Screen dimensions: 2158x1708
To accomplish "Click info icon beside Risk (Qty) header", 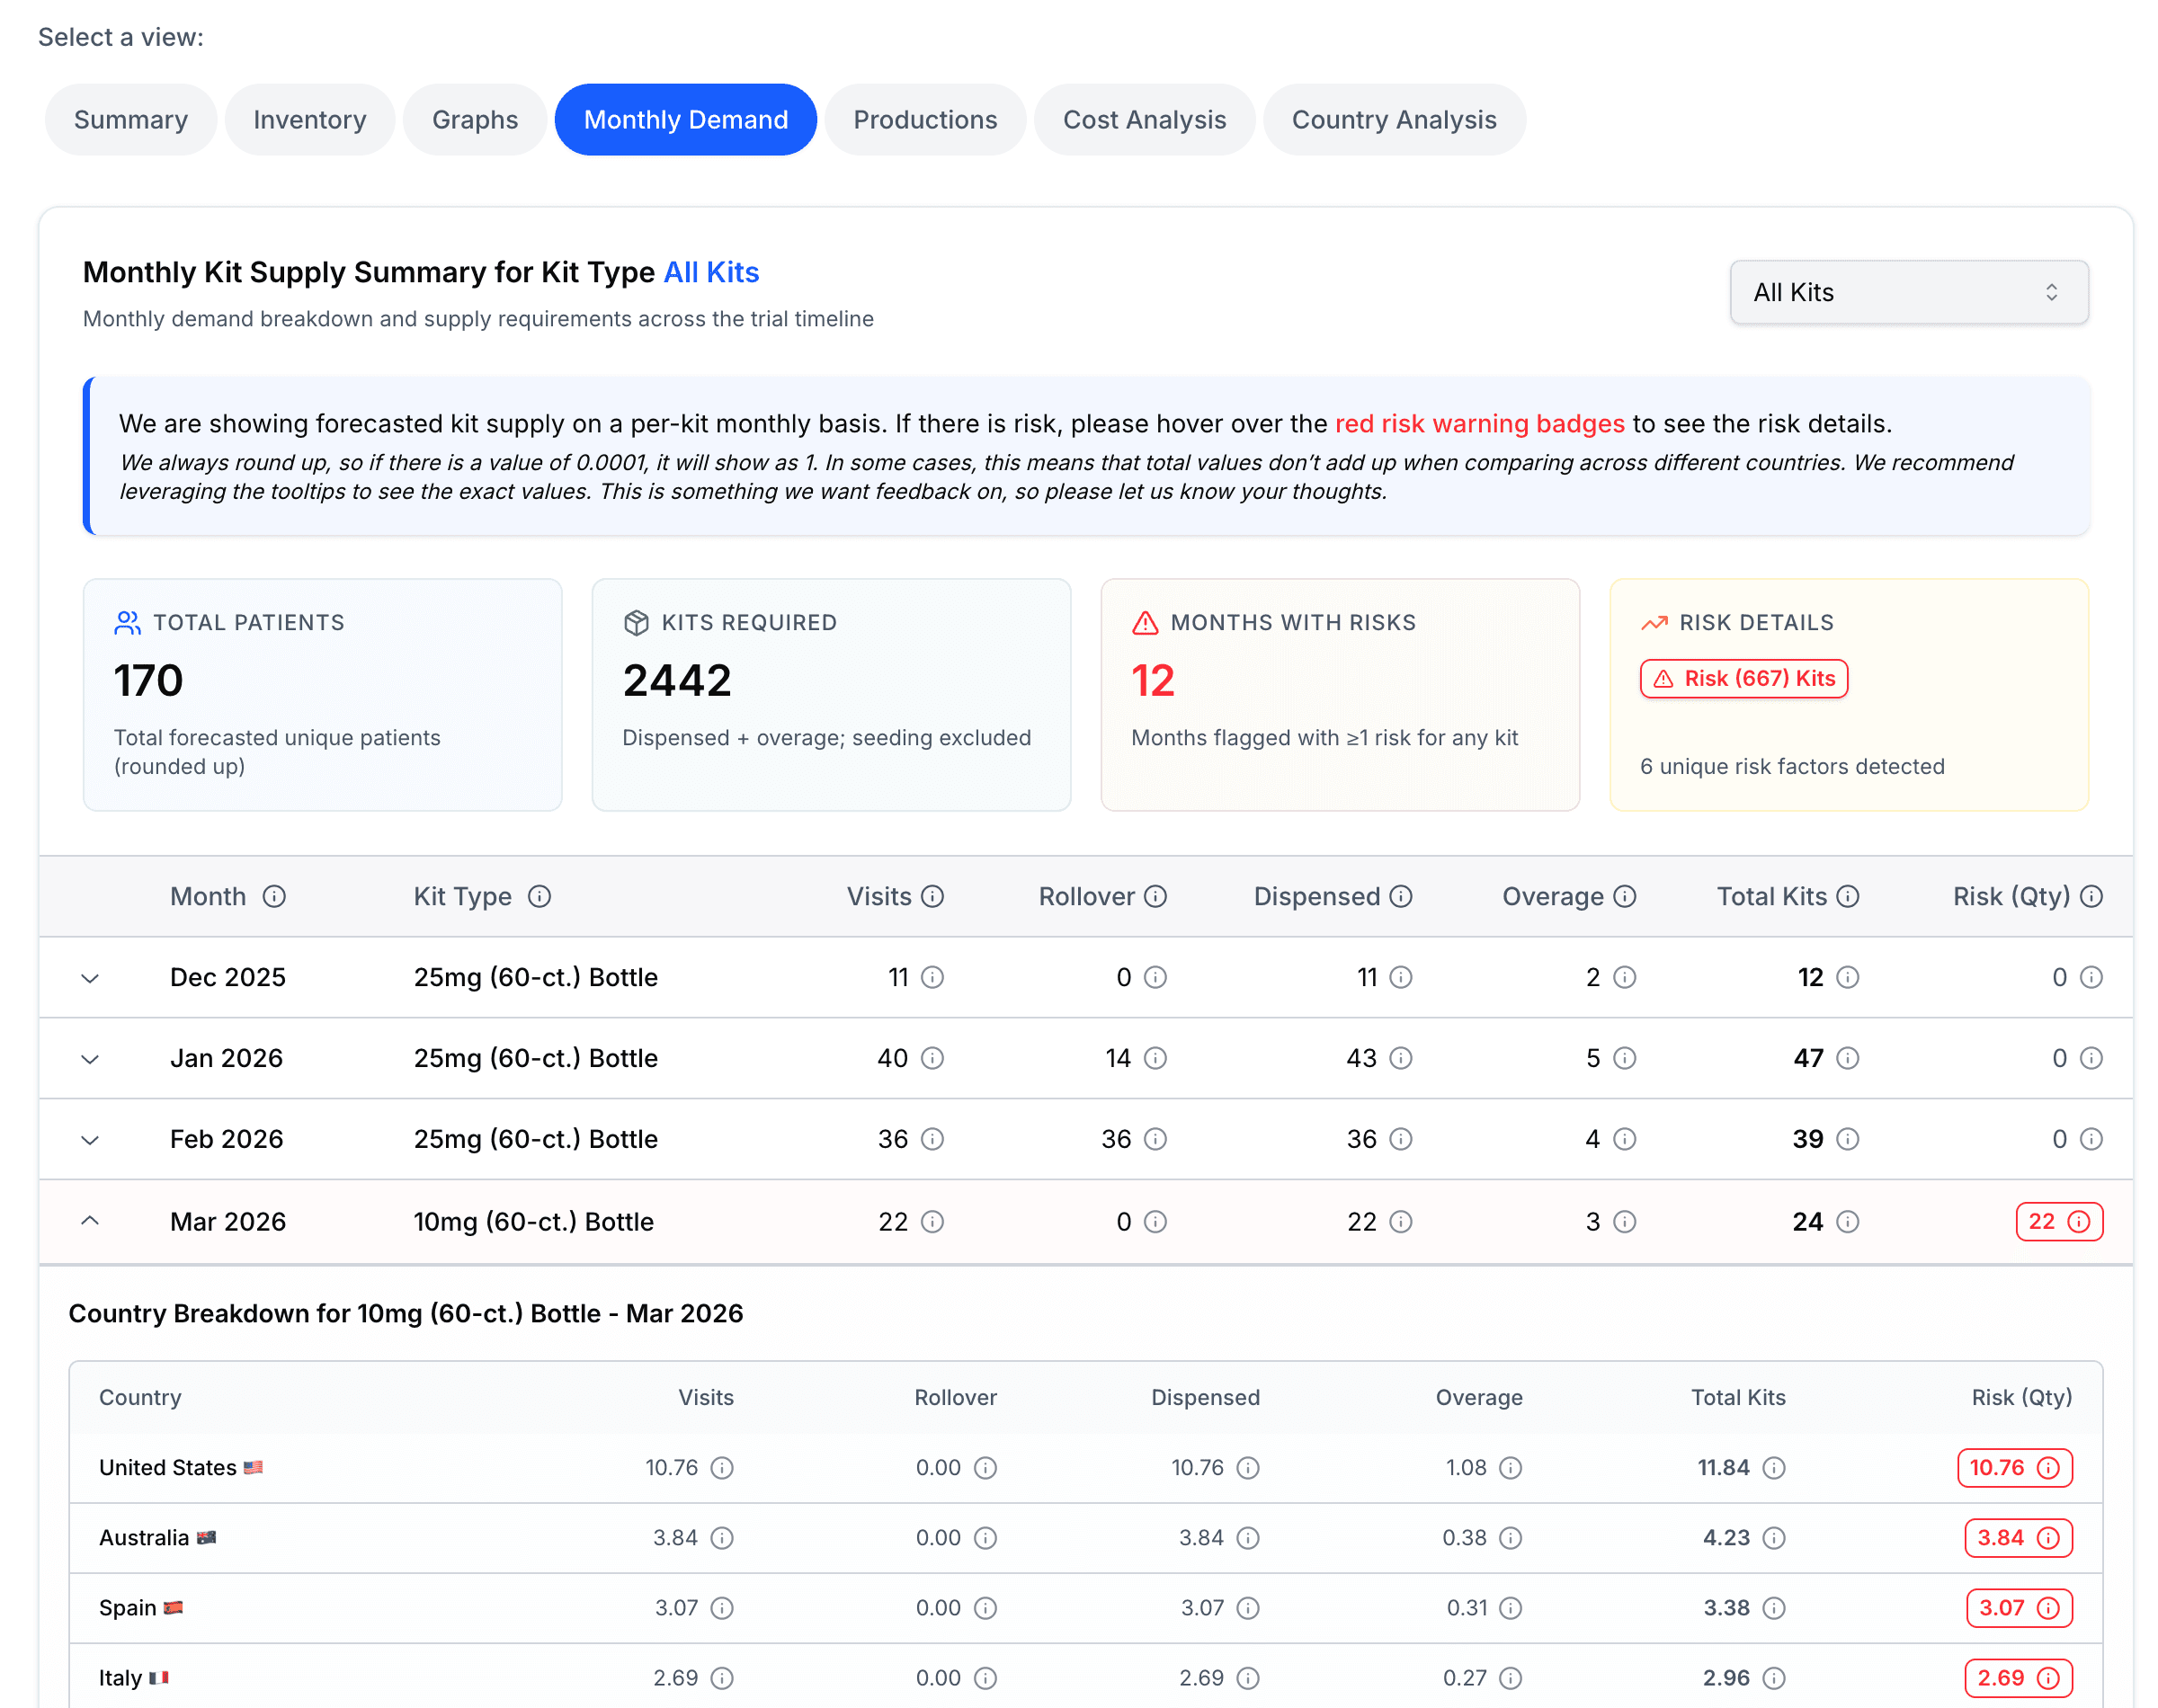I will (2091, 896).
